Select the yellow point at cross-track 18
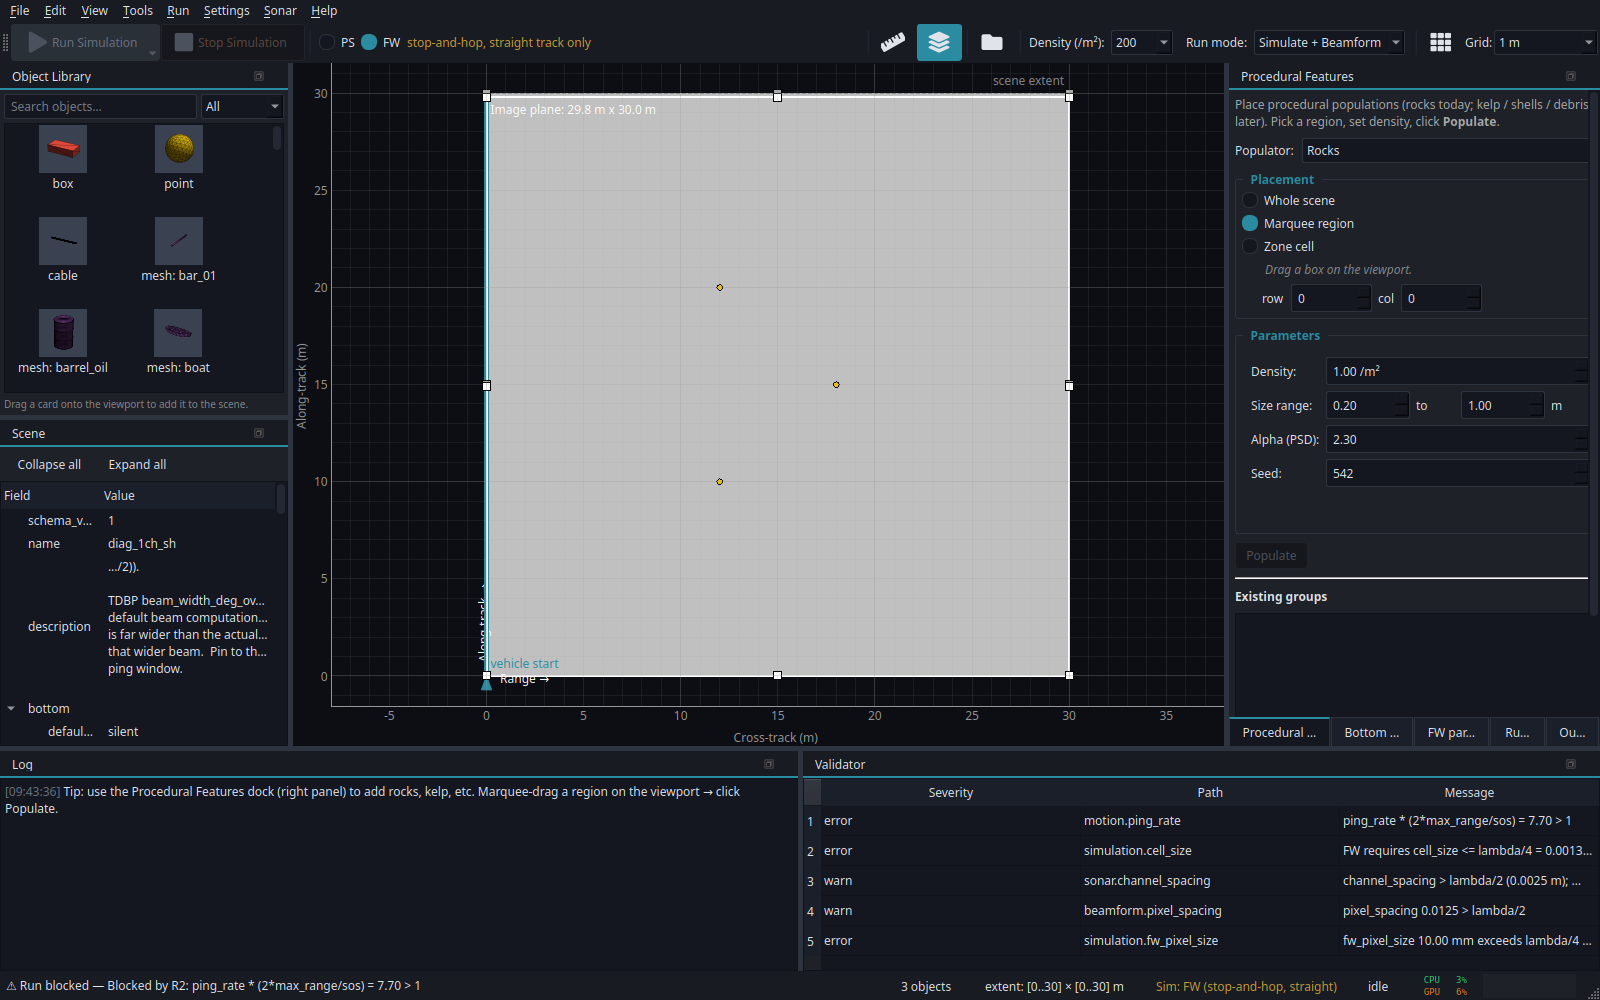This screenshot has width=1600, height=1000. click(x=836, y=385)
